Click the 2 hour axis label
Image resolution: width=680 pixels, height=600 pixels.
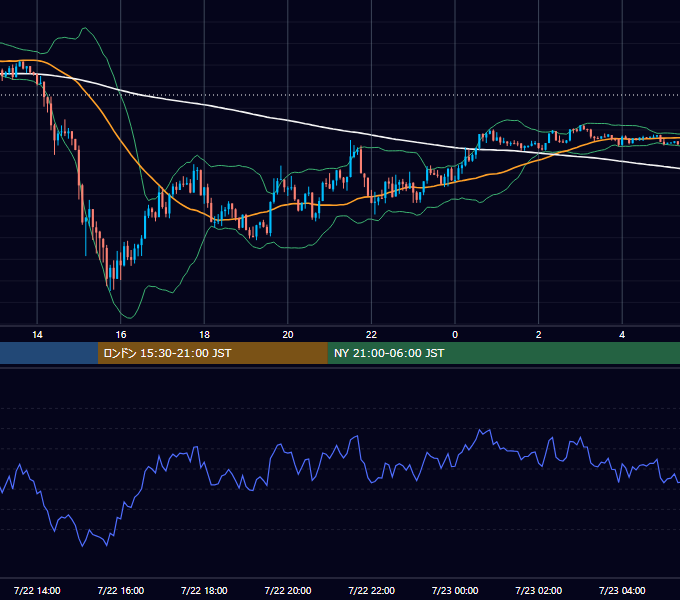539,335
